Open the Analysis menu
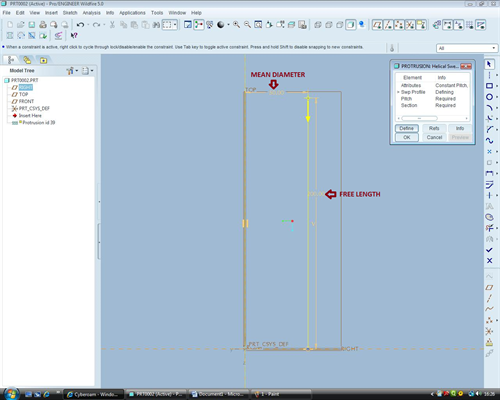Screen dimensions: 500x400 (91, 13)
